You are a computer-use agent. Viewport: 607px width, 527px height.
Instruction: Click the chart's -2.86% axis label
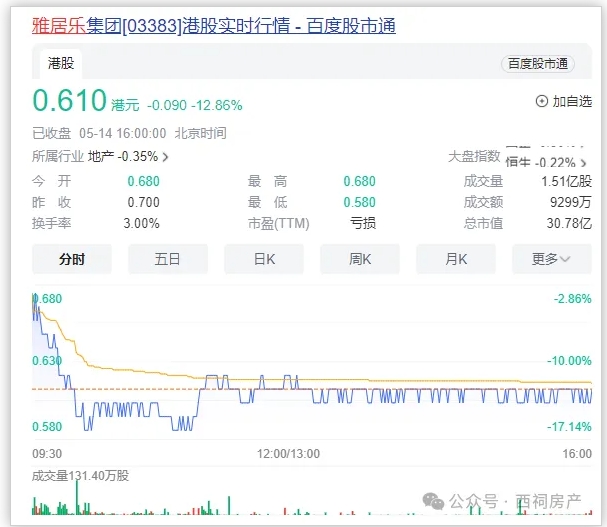pos(573,299)
